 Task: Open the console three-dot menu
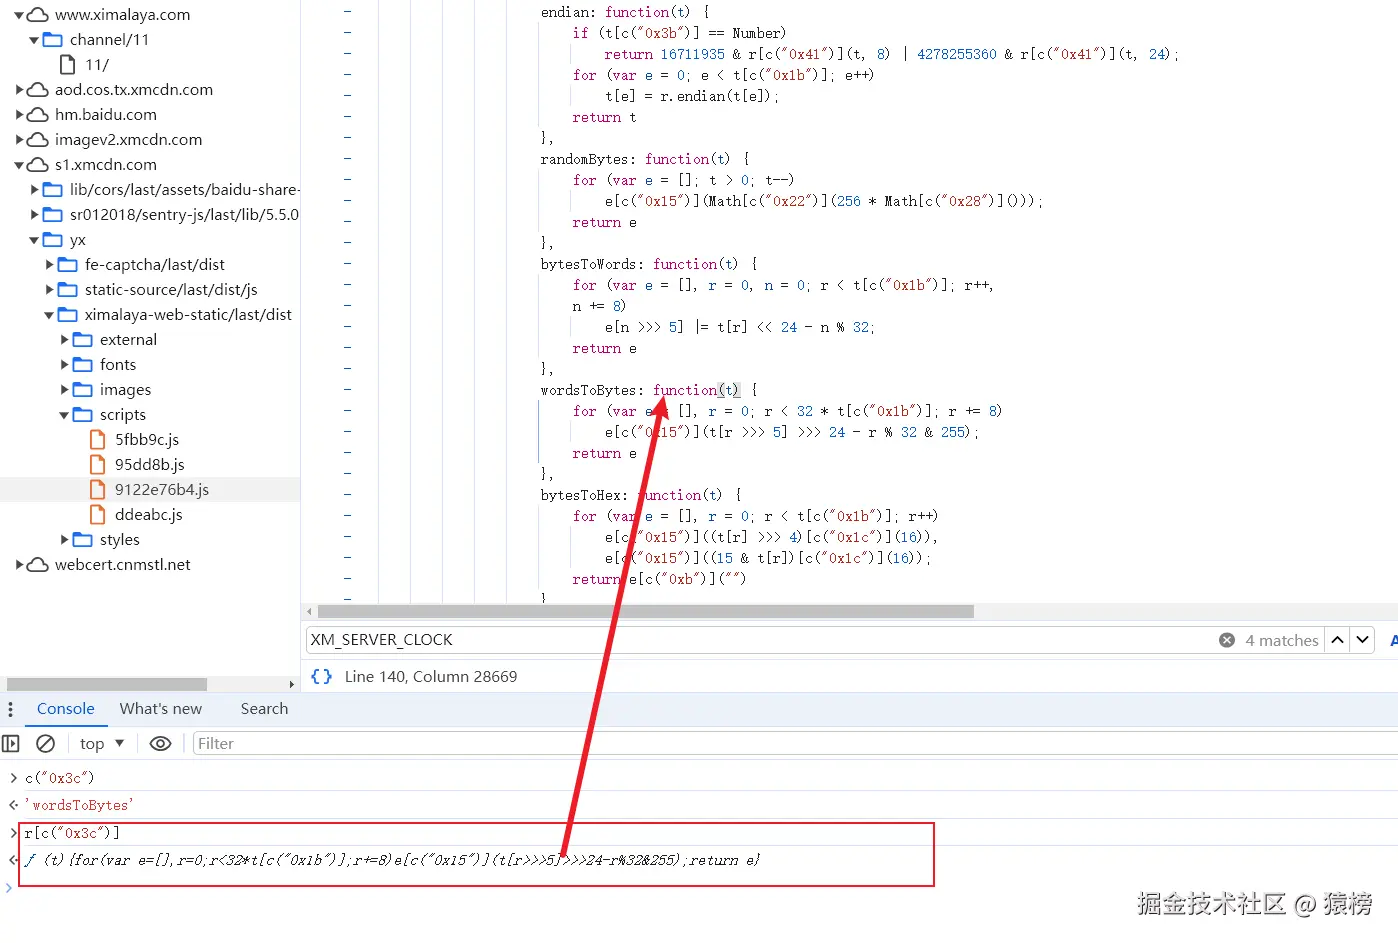[10, 709]
